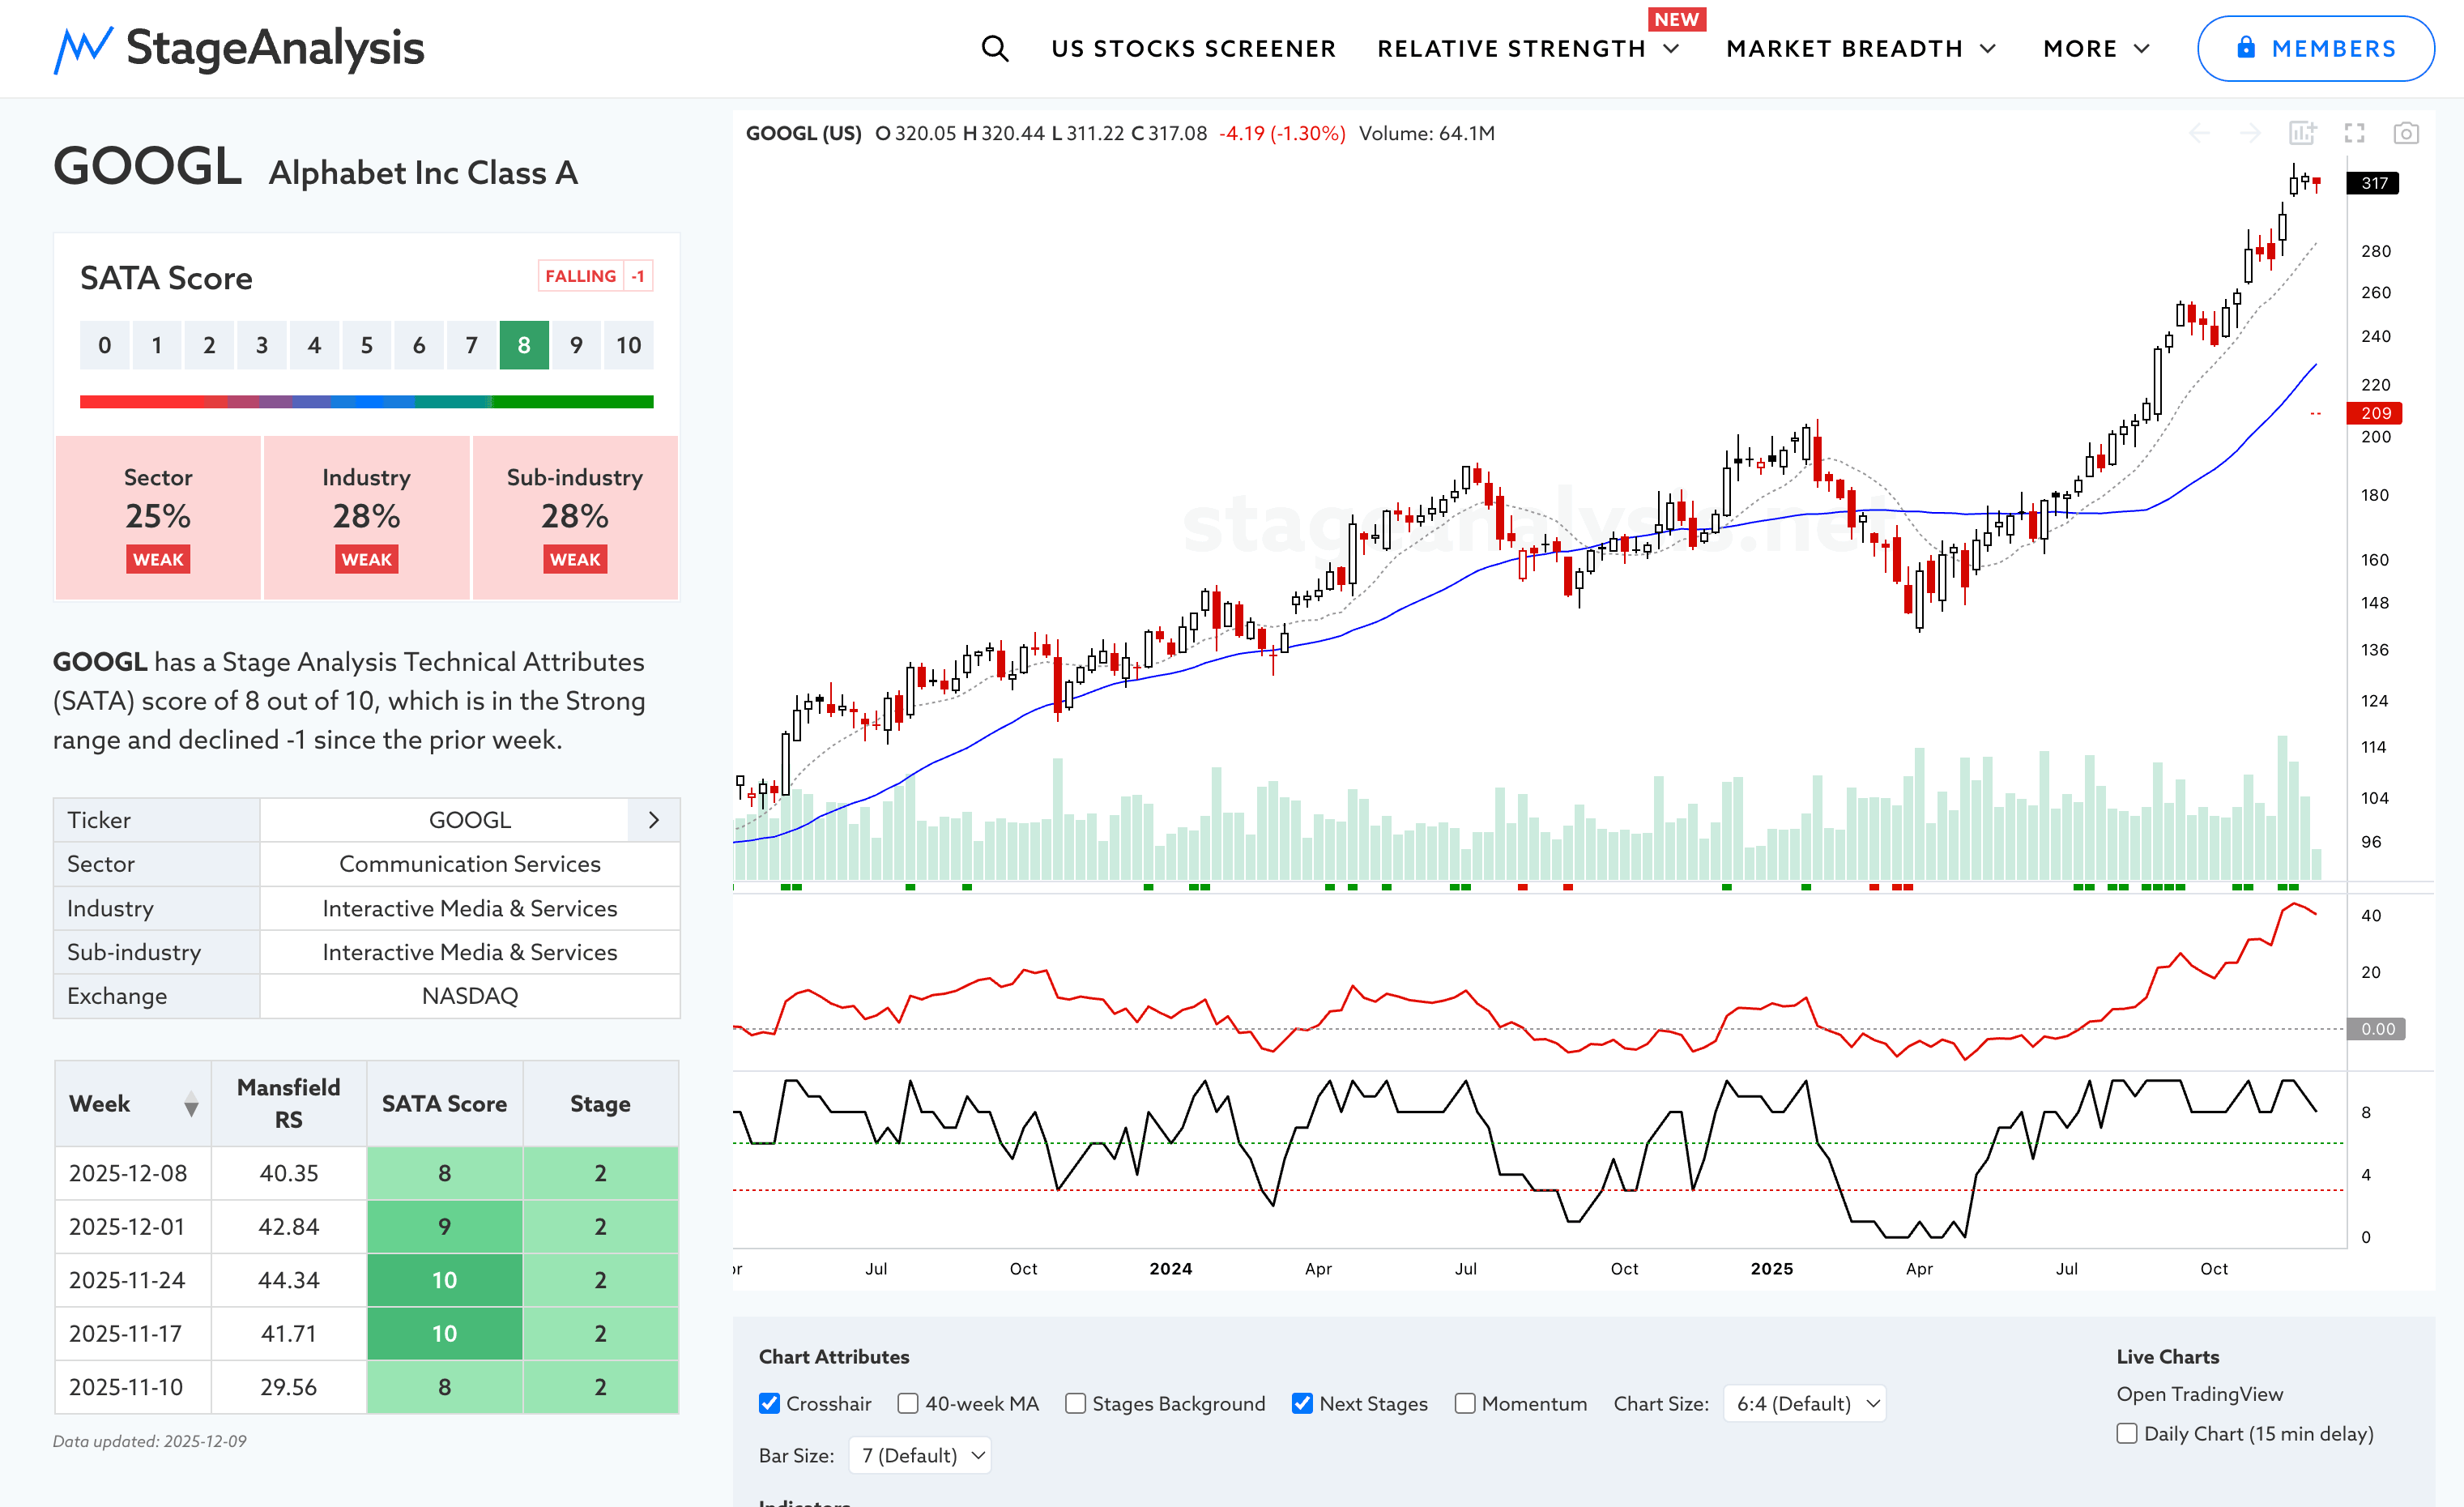Viewport: 2464px width, 1507px height.
Task: Enable Daily Chart 15 min delay checkbox
Action: point(2127,1433)
